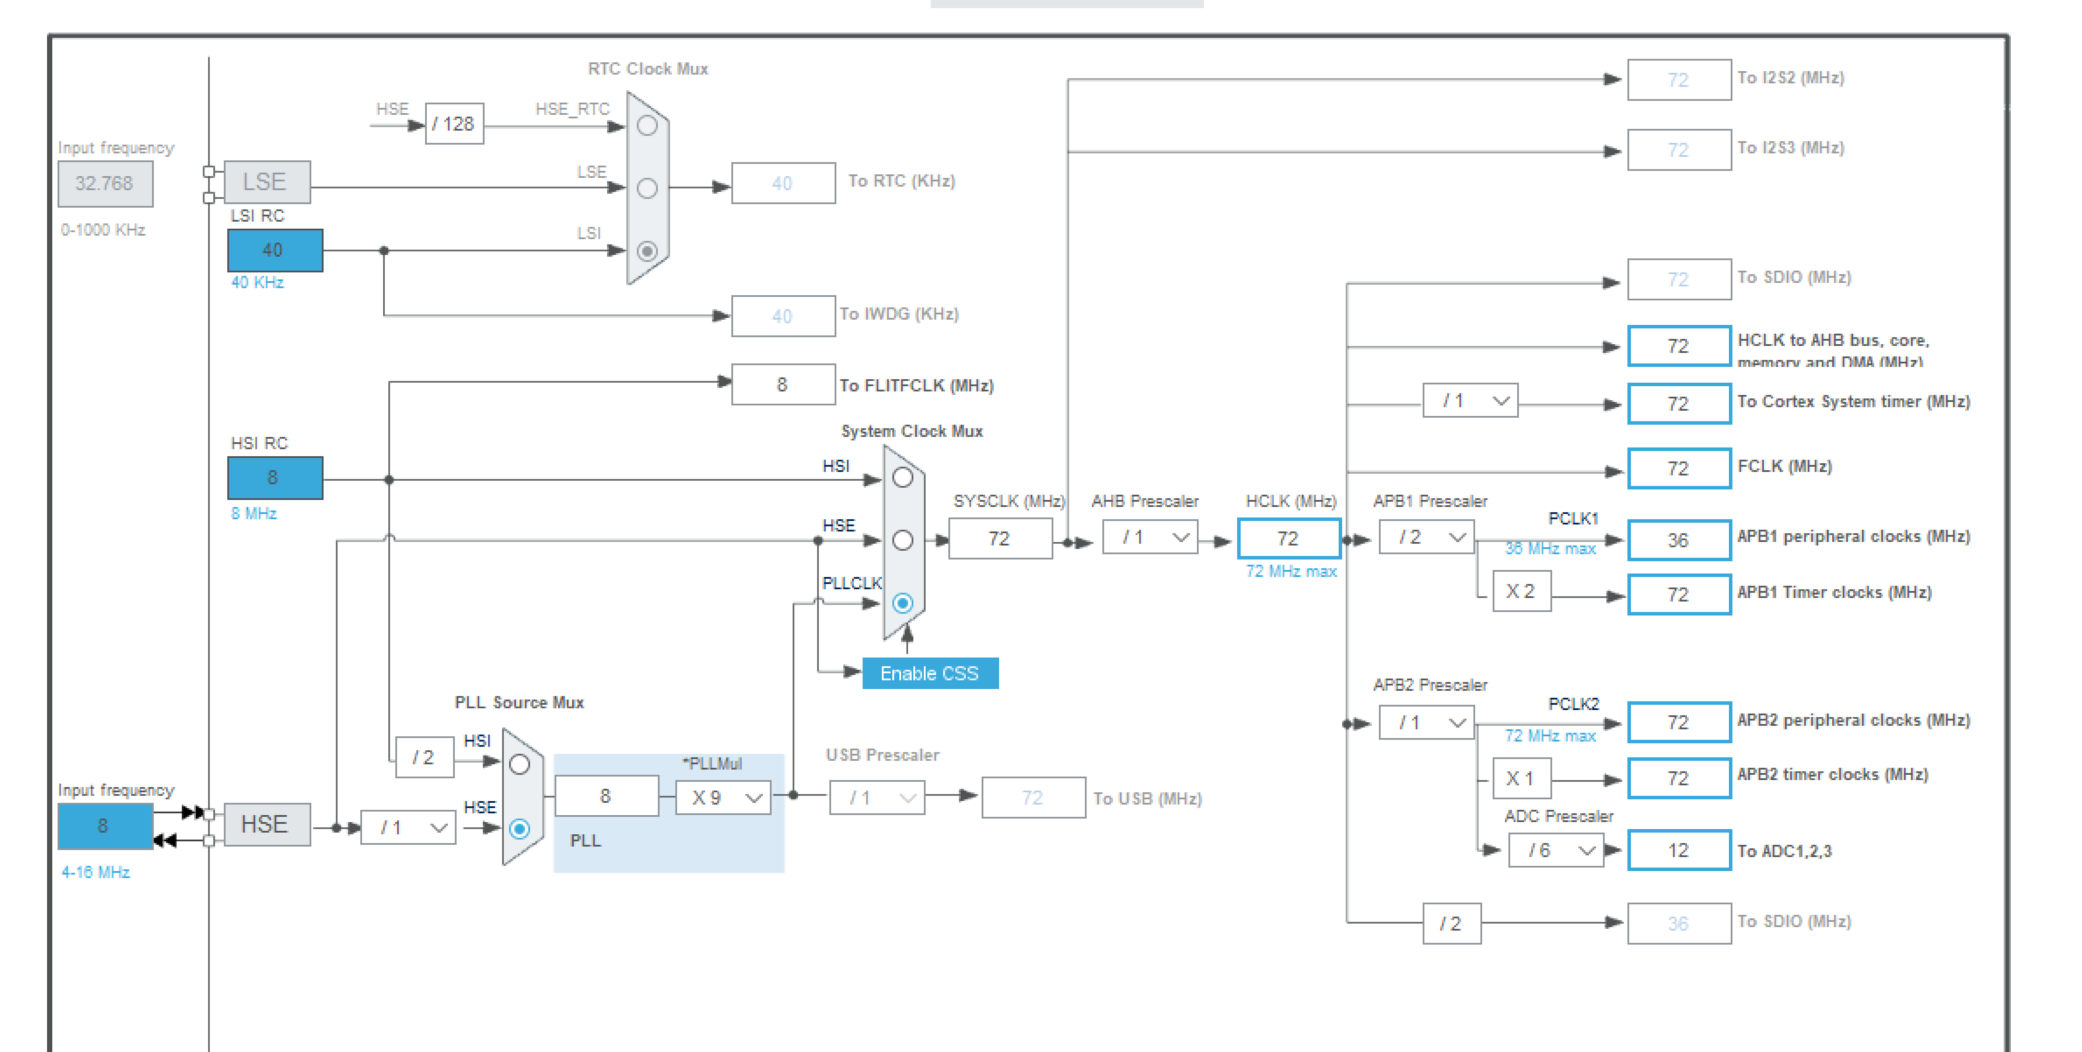
Task: Select HSE radio in PLL Source Mux
Action: tap(519, 828)
